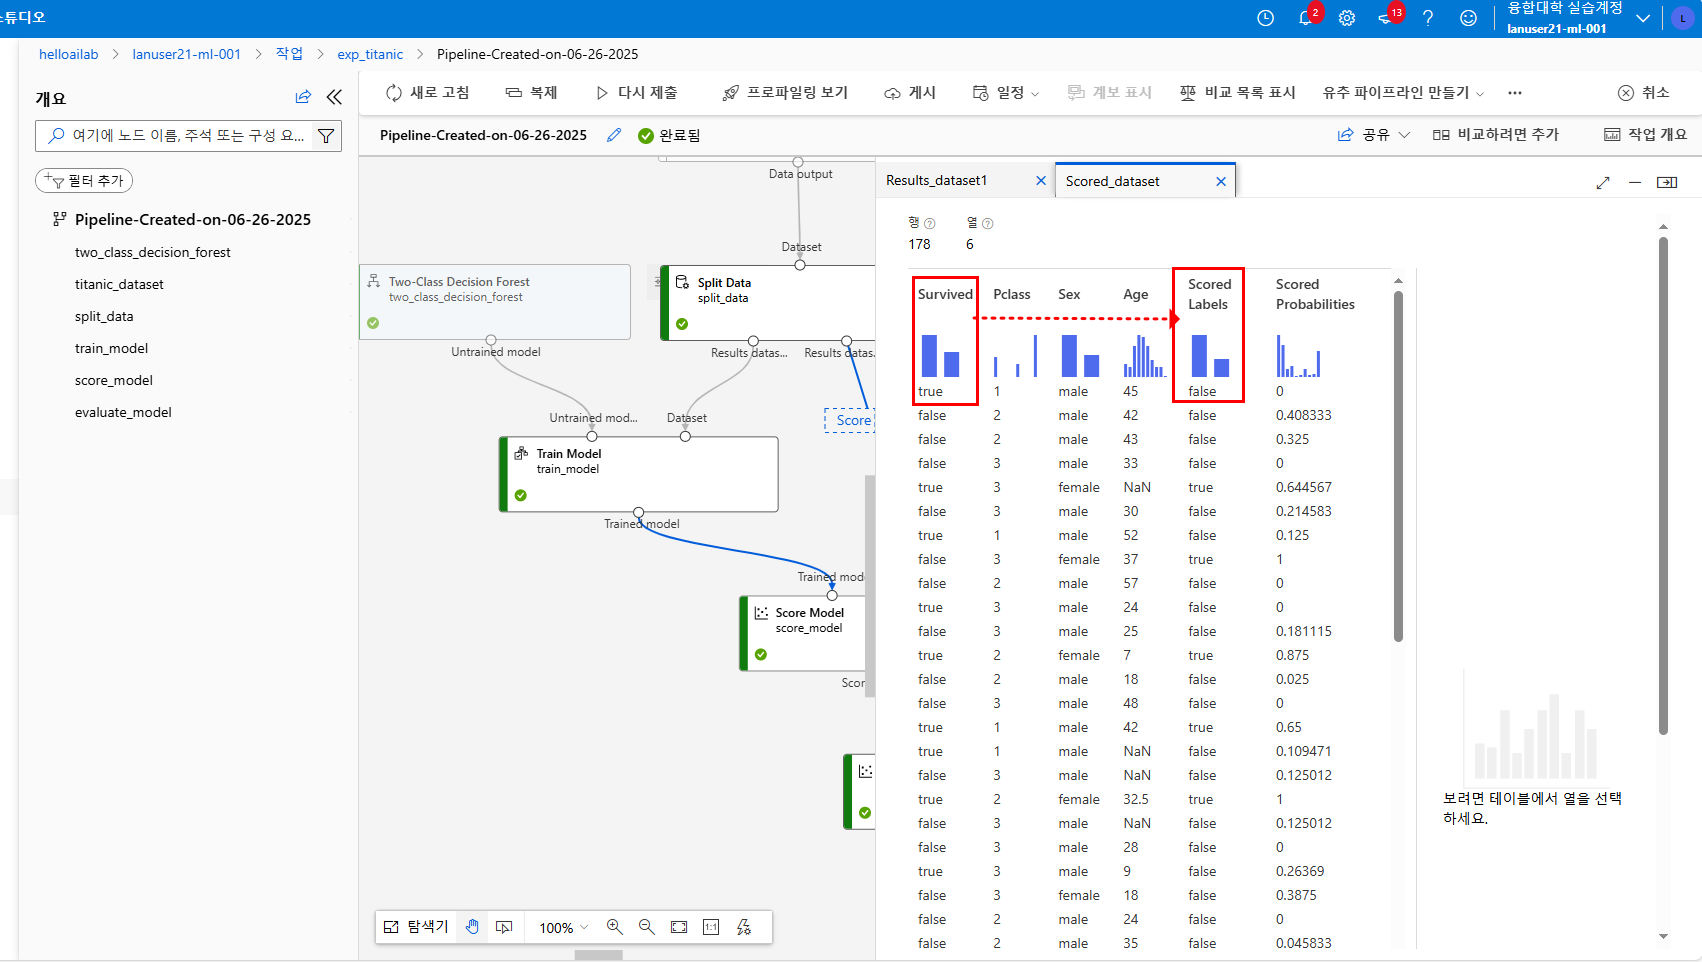1702x962 pixels.
Task: Click the fit-to-screen icon in canvas toolbar
Action: [678, 927]
